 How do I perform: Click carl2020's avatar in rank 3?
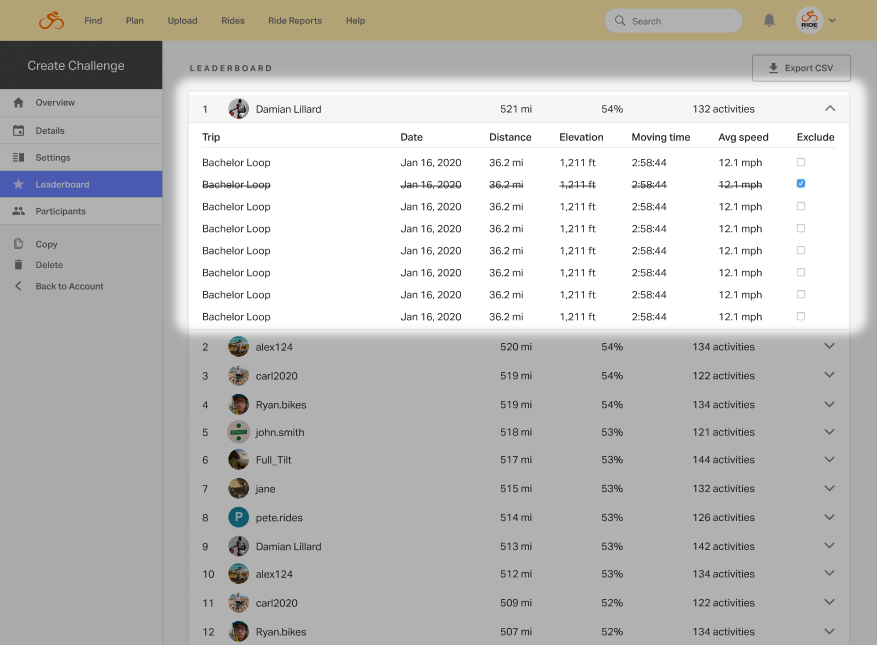[238, 375]
